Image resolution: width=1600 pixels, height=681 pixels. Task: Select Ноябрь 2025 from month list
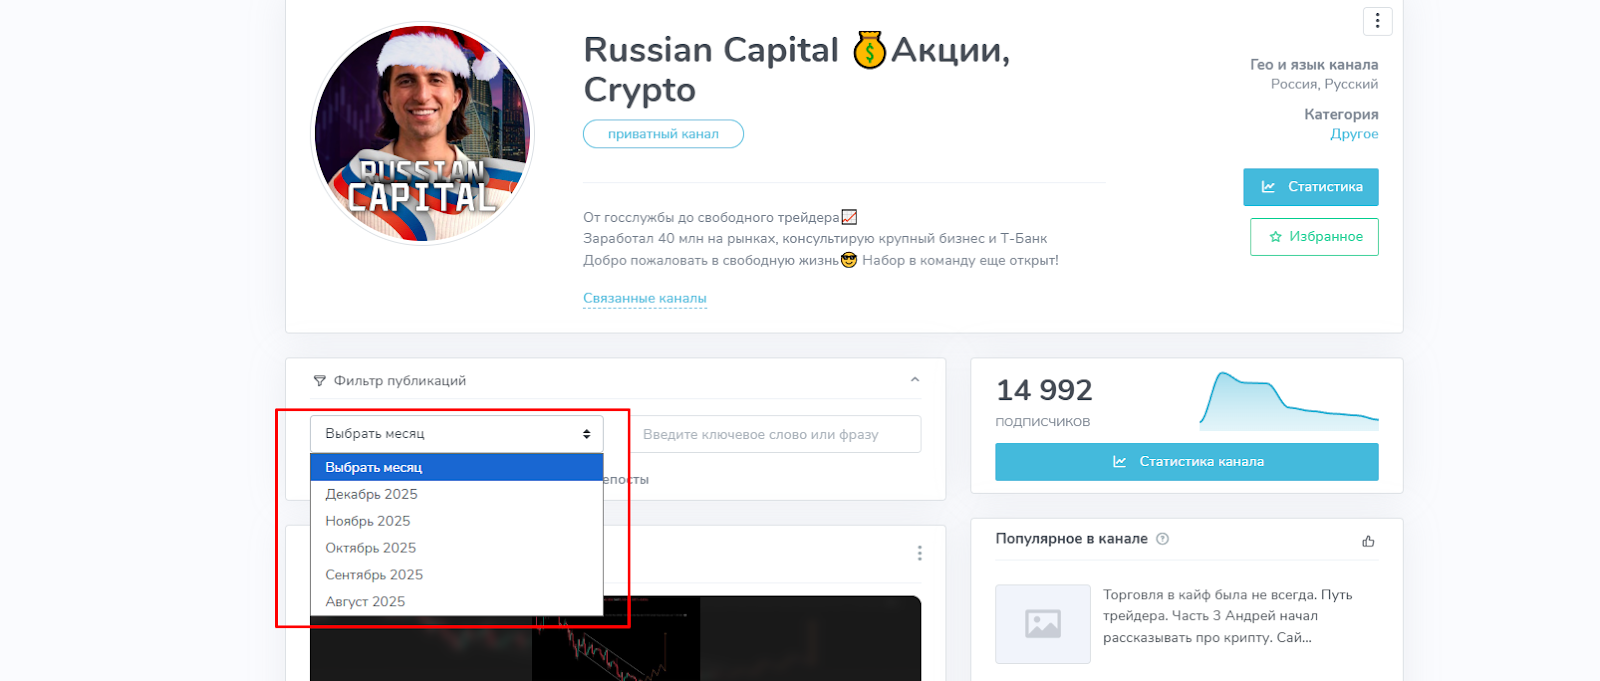pos(457,521)
